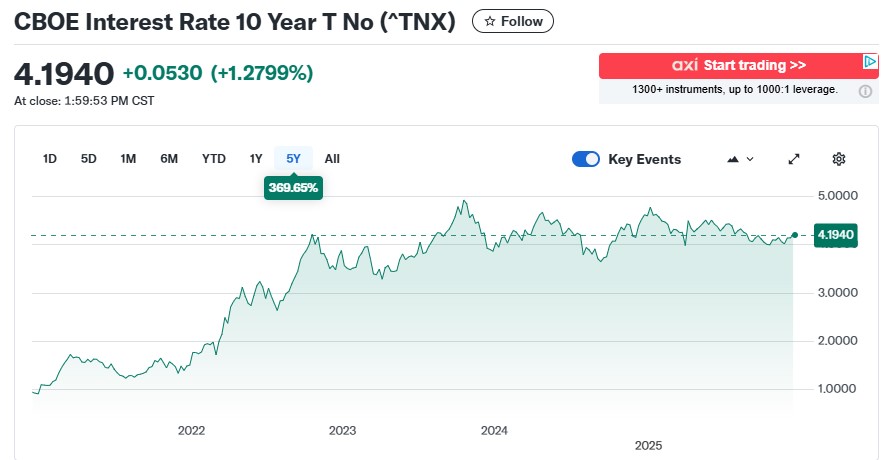Switch to the 5D range

[x=89, y=159]
